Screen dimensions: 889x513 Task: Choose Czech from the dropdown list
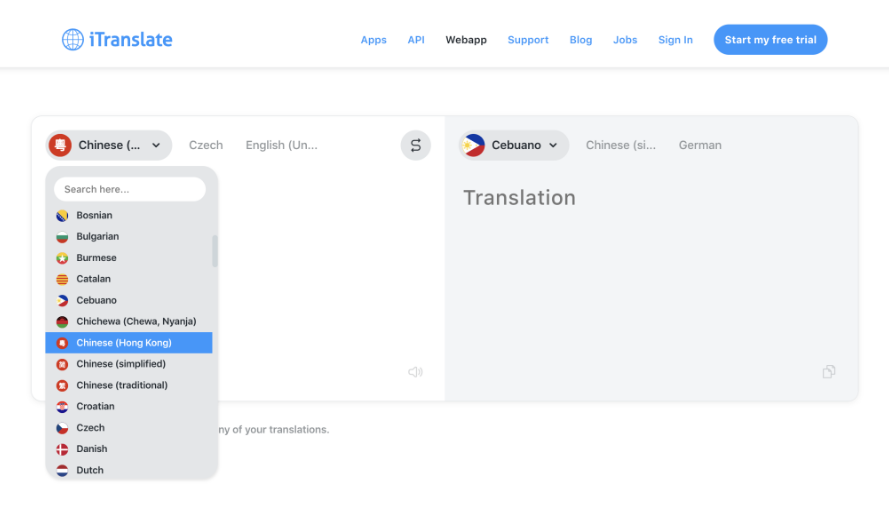click(x=129, y=428)
